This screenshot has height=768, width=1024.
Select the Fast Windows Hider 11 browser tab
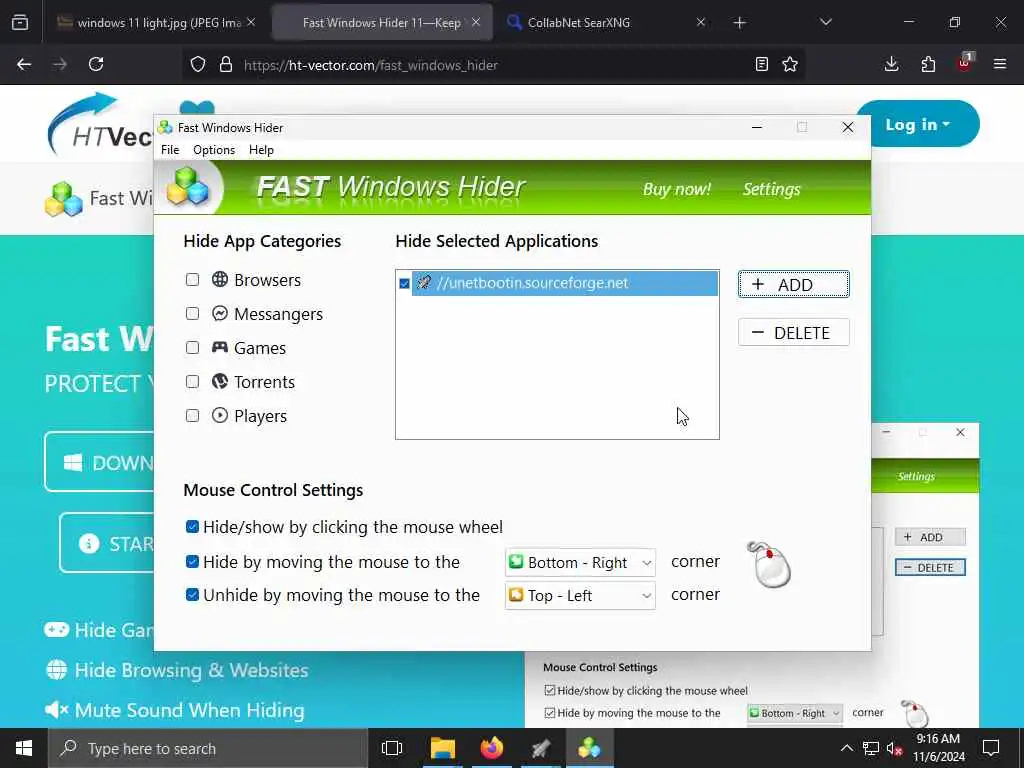coord(382,22)
